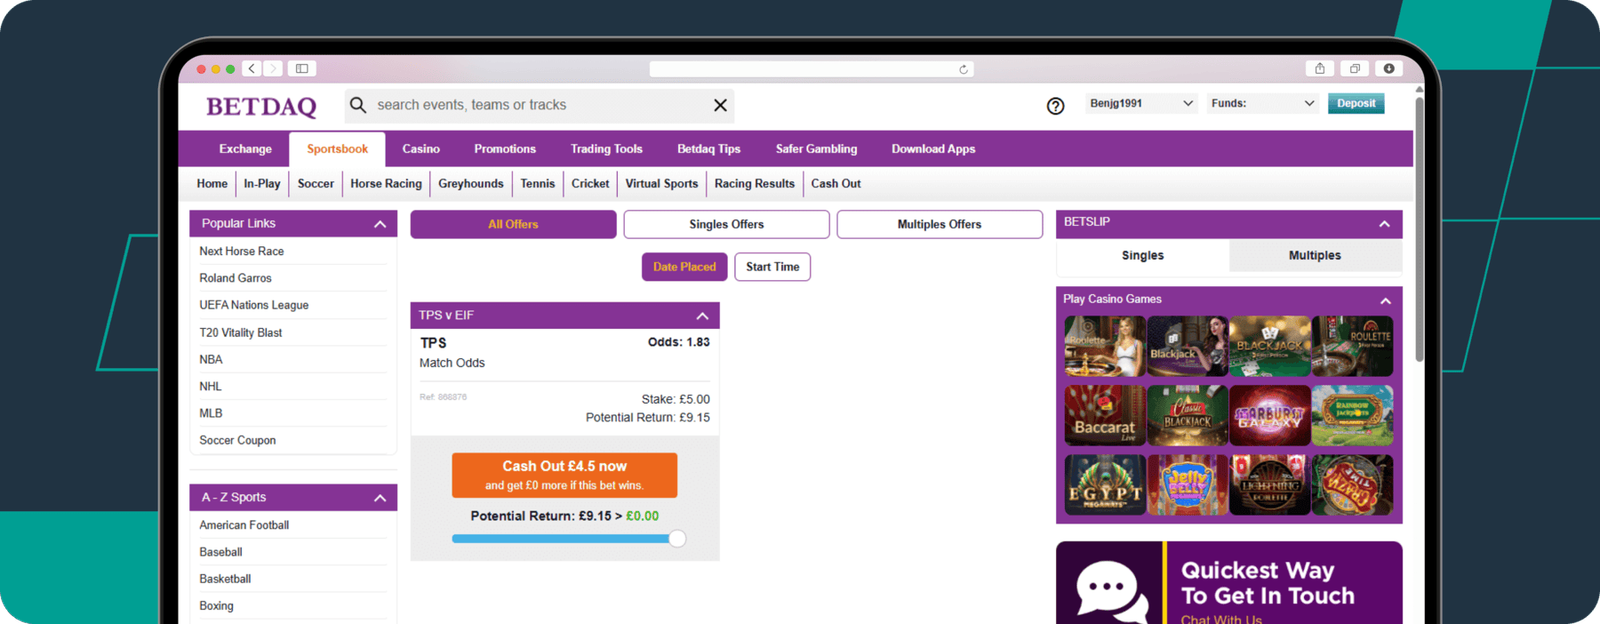
Task: Select the Singles tab in betslip
Action: pos(1143,256)
